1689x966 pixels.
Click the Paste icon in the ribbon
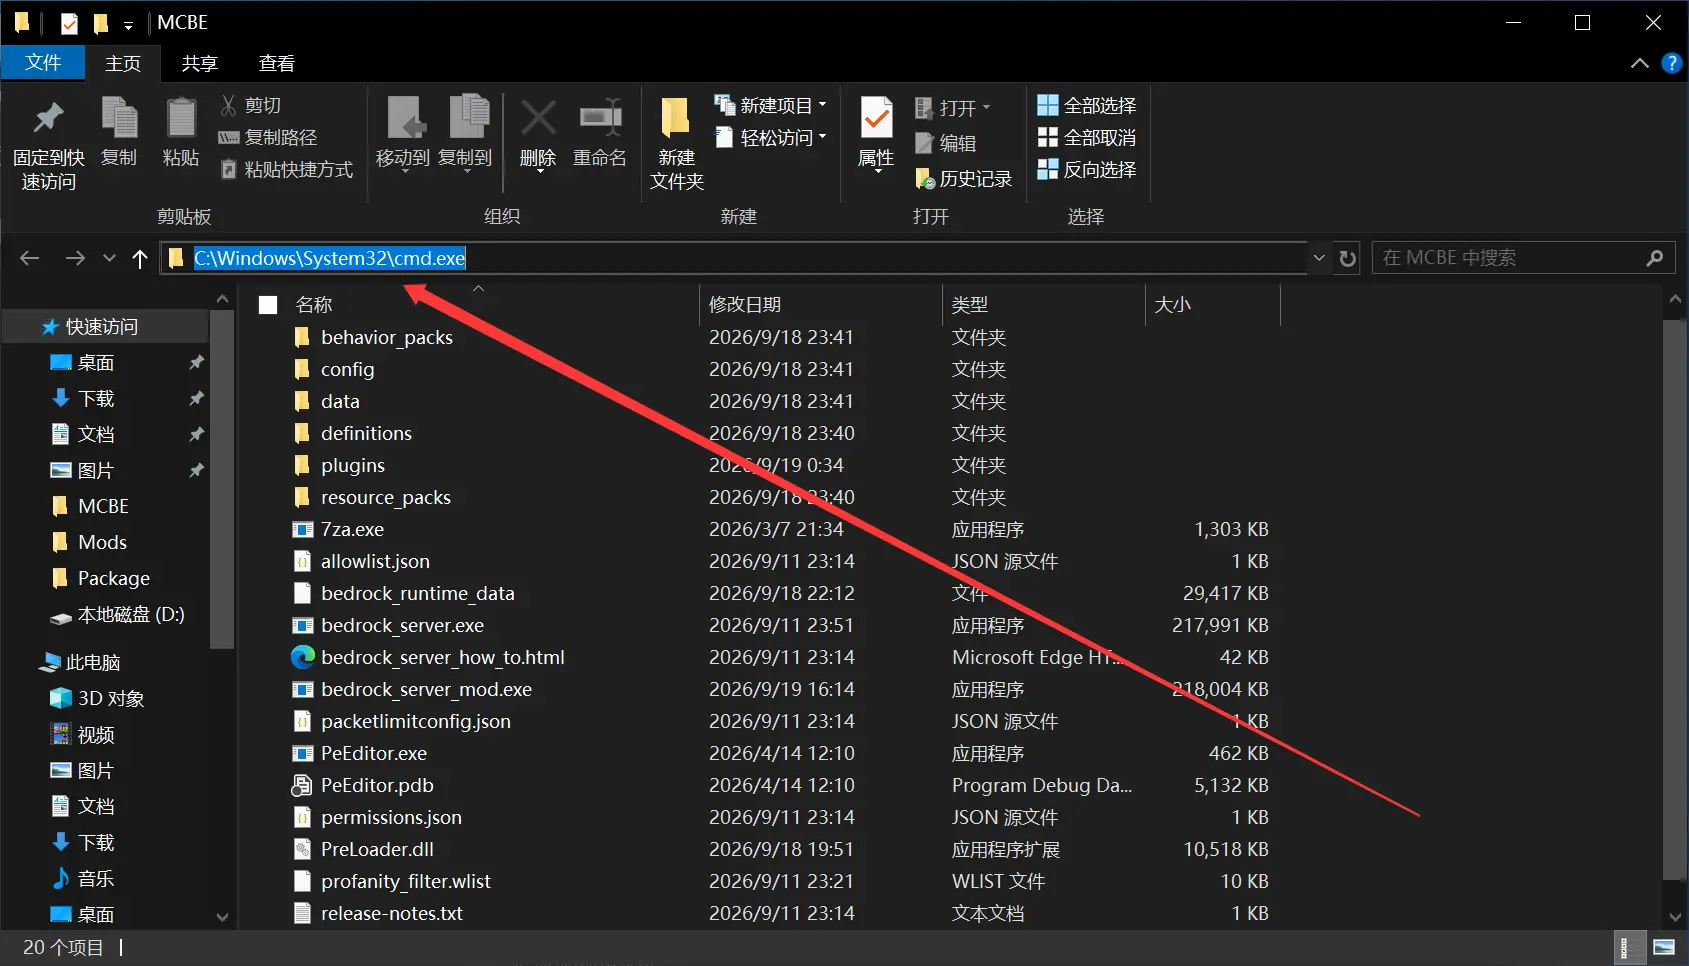tap(181, 119)
